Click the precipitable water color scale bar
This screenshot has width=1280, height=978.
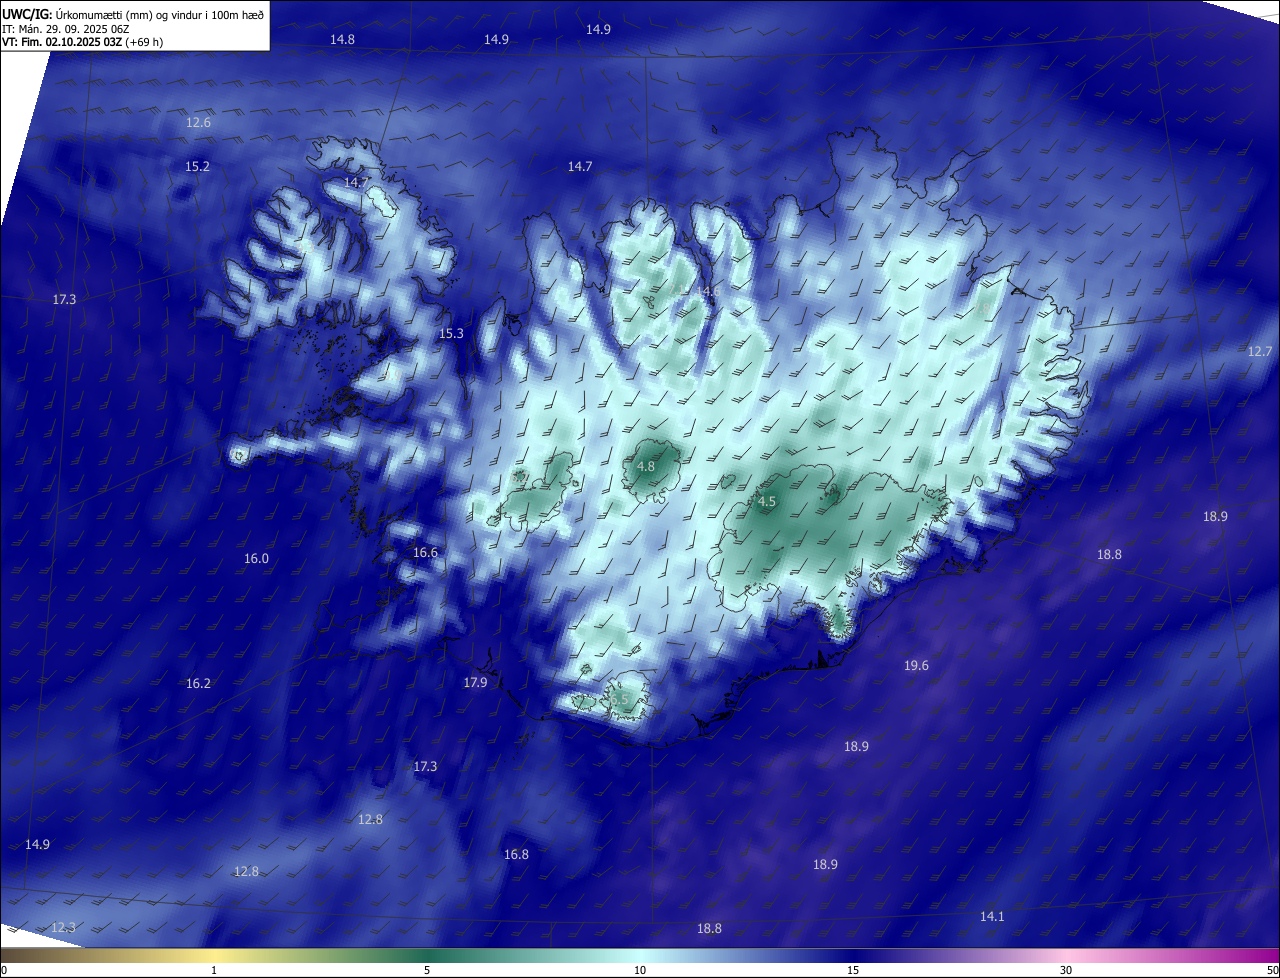640,955
